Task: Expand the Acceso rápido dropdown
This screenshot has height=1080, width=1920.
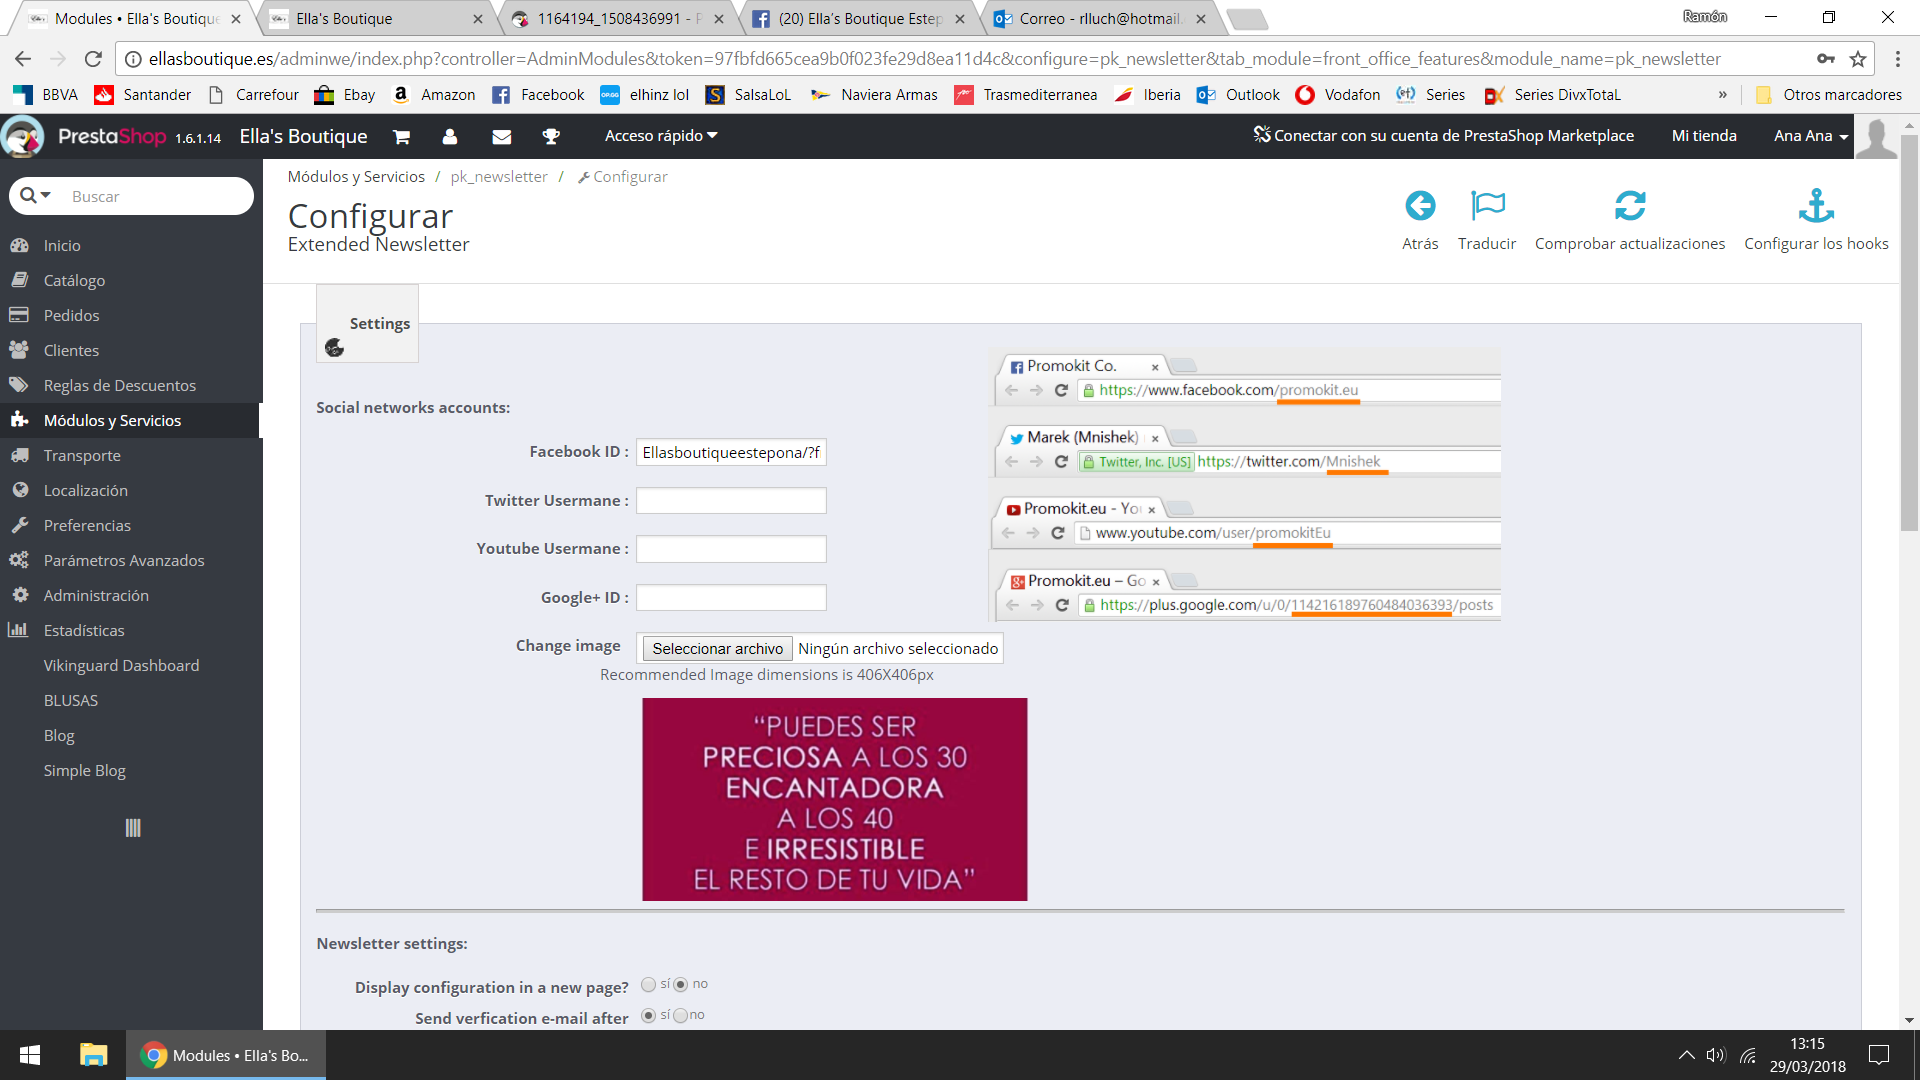Action: tap(660, 136)
